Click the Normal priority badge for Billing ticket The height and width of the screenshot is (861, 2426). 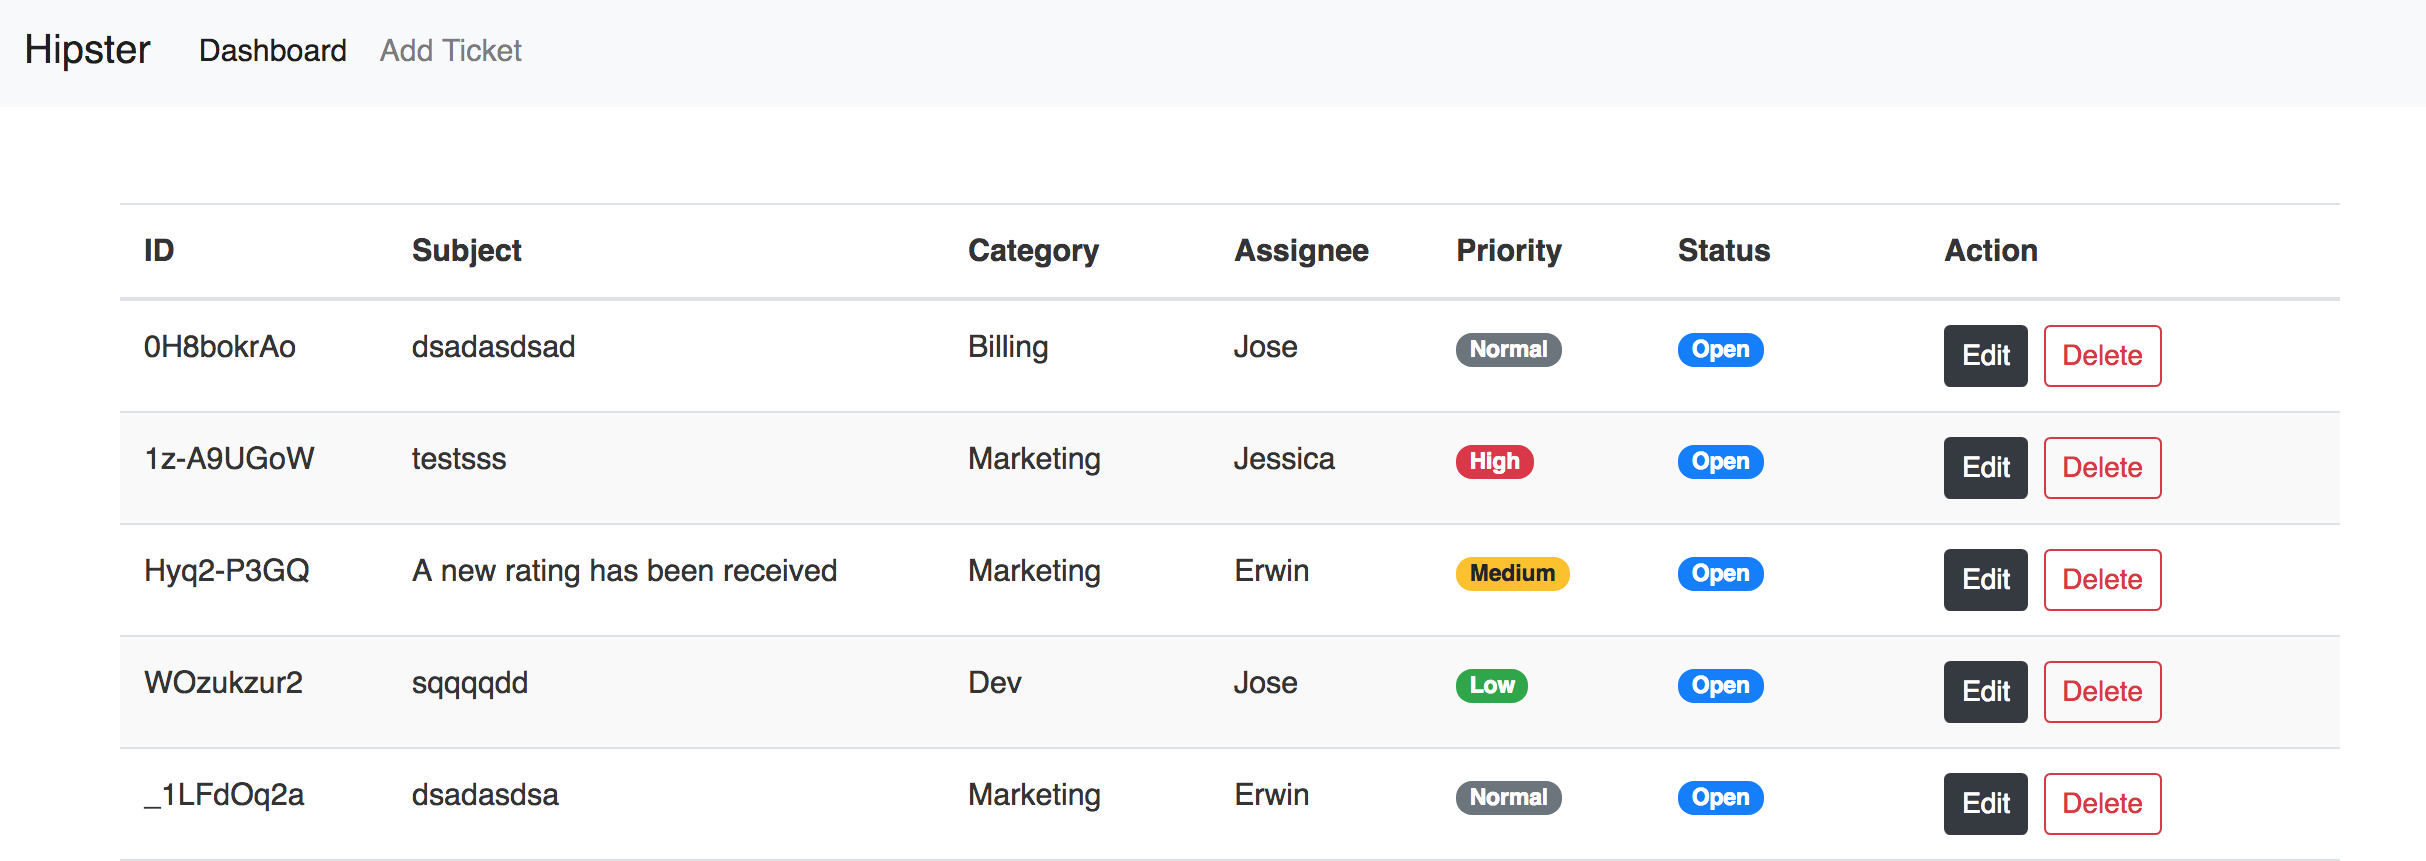1508,350
